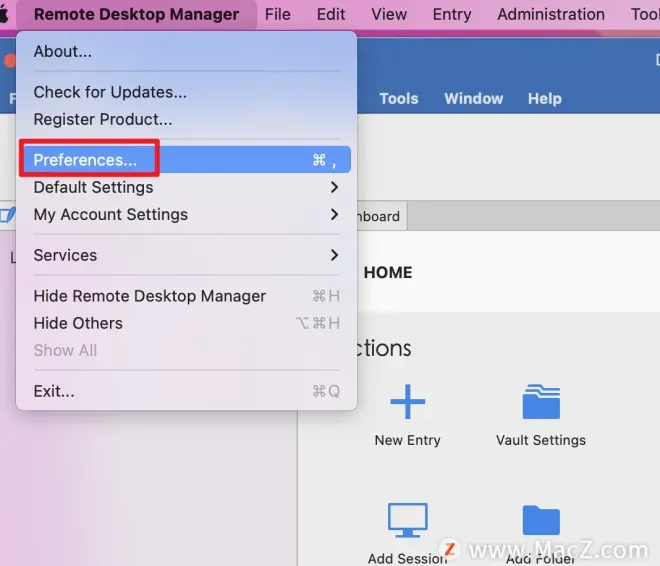
Task: Click the HOME heading
Action: tap(388, 272)
